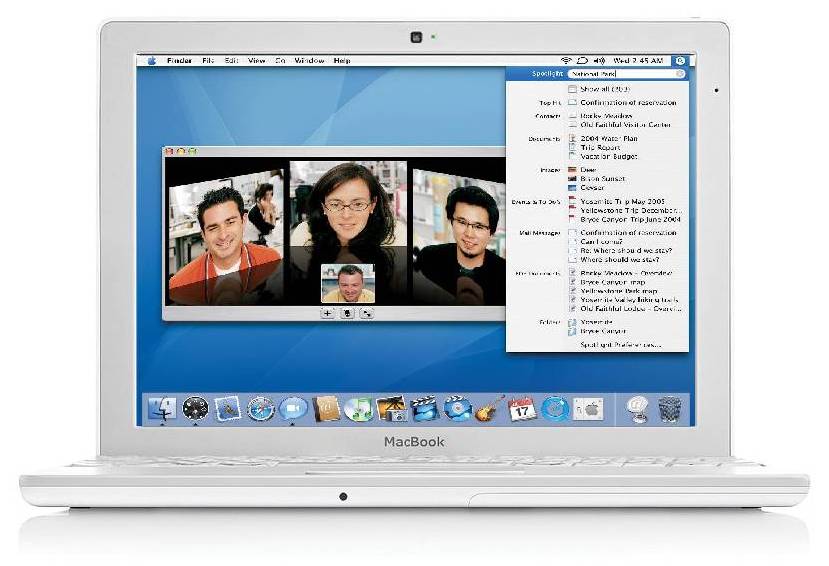This screenshot has width=829, height=566.
Task: Open the Window menu
Action: click(309, 61)
